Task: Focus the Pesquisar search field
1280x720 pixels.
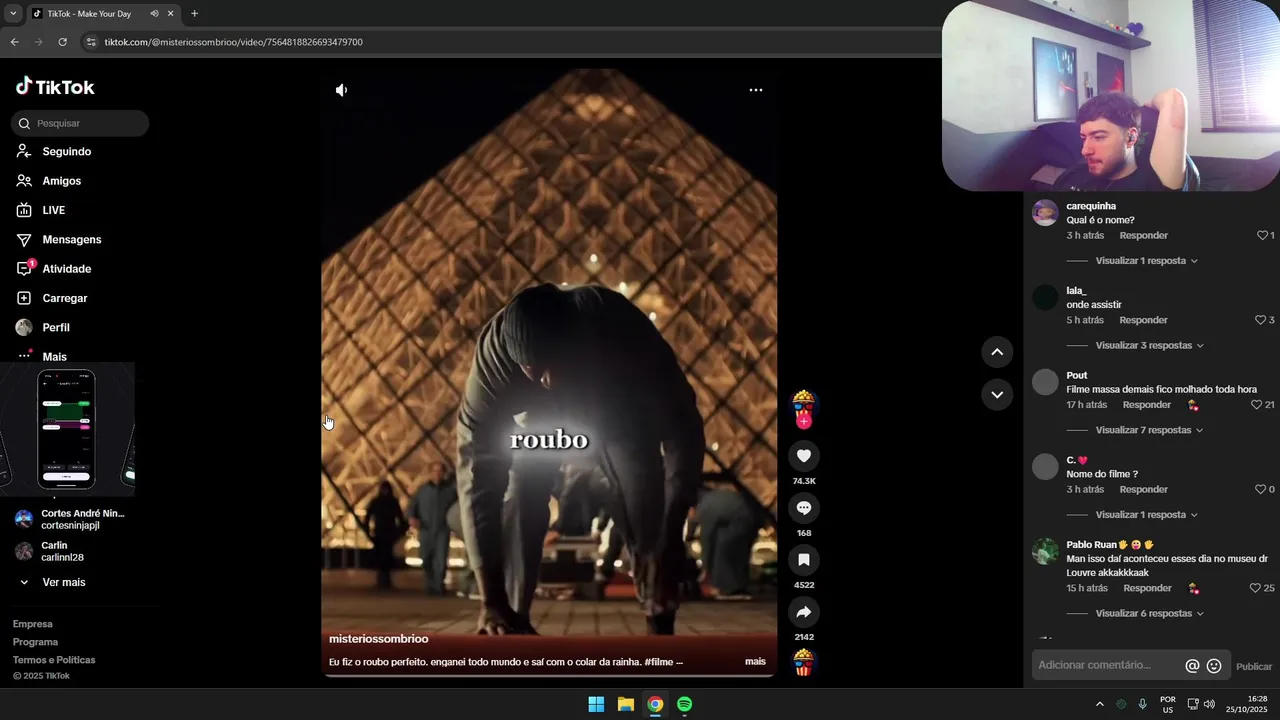Action: [80, 123]
